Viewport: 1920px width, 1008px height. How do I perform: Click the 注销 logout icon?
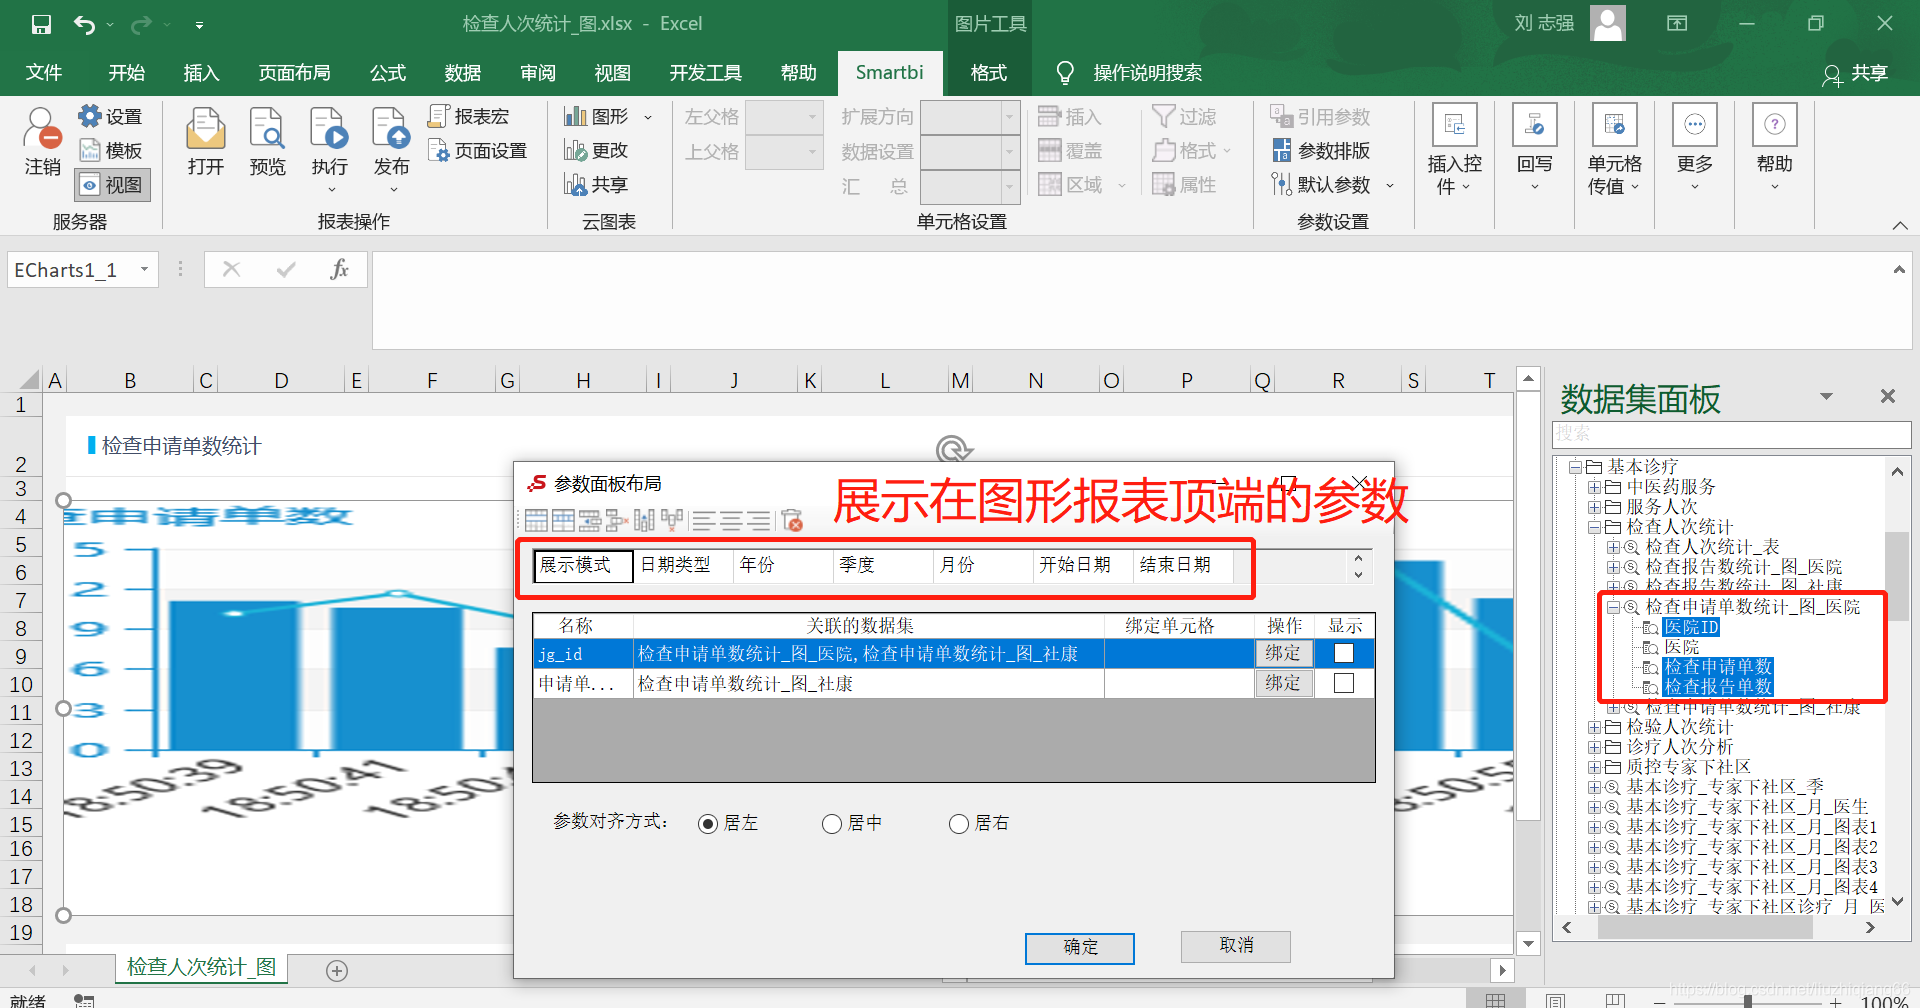tap(42, 128)
